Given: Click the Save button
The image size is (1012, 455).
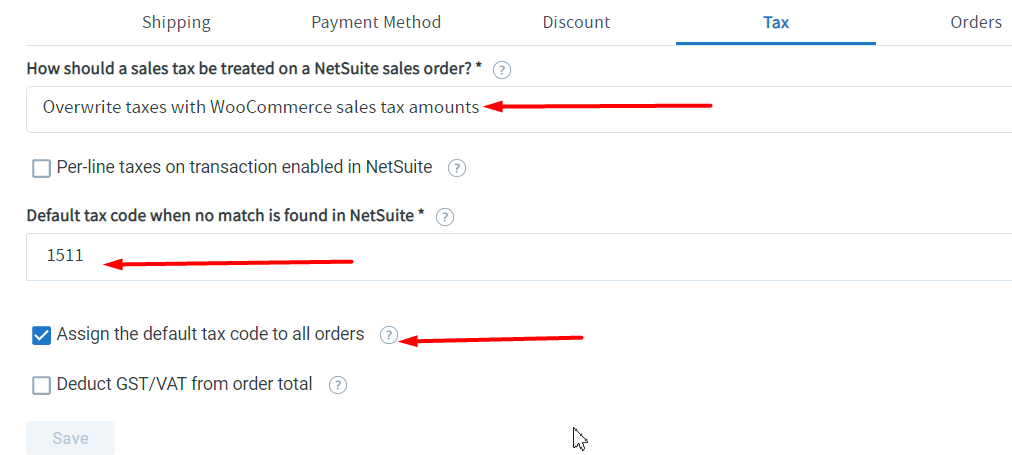Looking at the screenshot, I should (70, 438).
